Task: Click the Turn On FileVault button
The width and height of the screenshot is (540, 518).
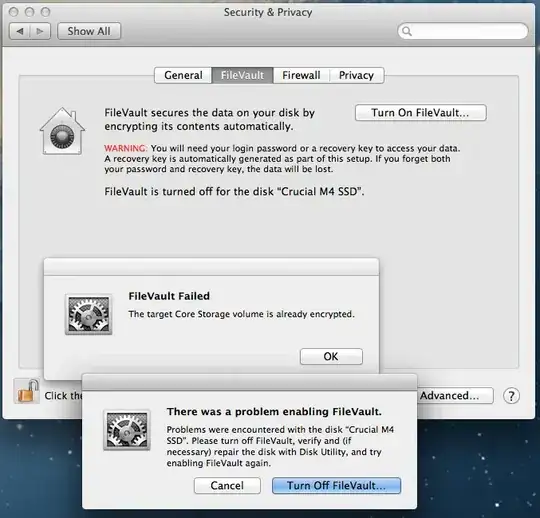Action: coord(420,113)
